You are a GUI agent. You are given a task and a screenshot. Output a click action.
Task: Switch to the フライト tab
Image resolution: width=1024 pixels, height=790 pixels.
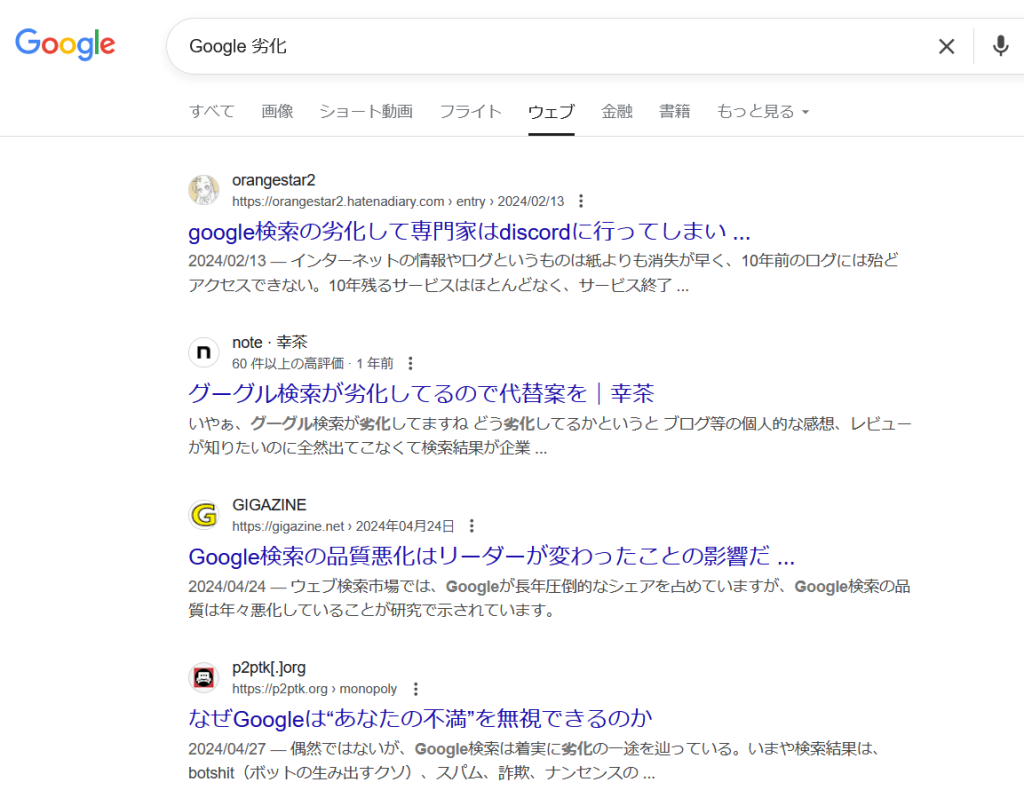click(470, 112)
